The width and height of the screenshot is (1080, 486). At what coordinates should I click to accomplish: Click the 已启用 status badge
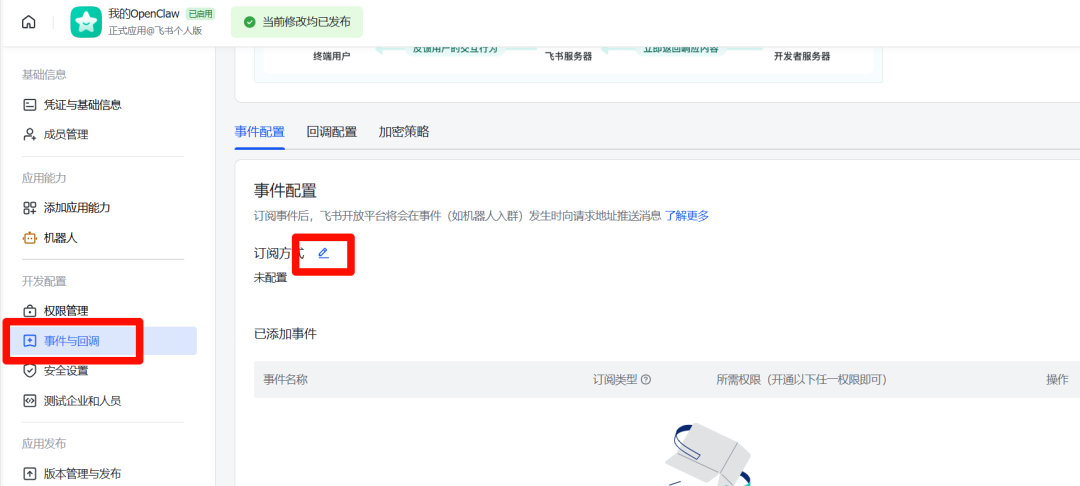(x=200, y=14)
